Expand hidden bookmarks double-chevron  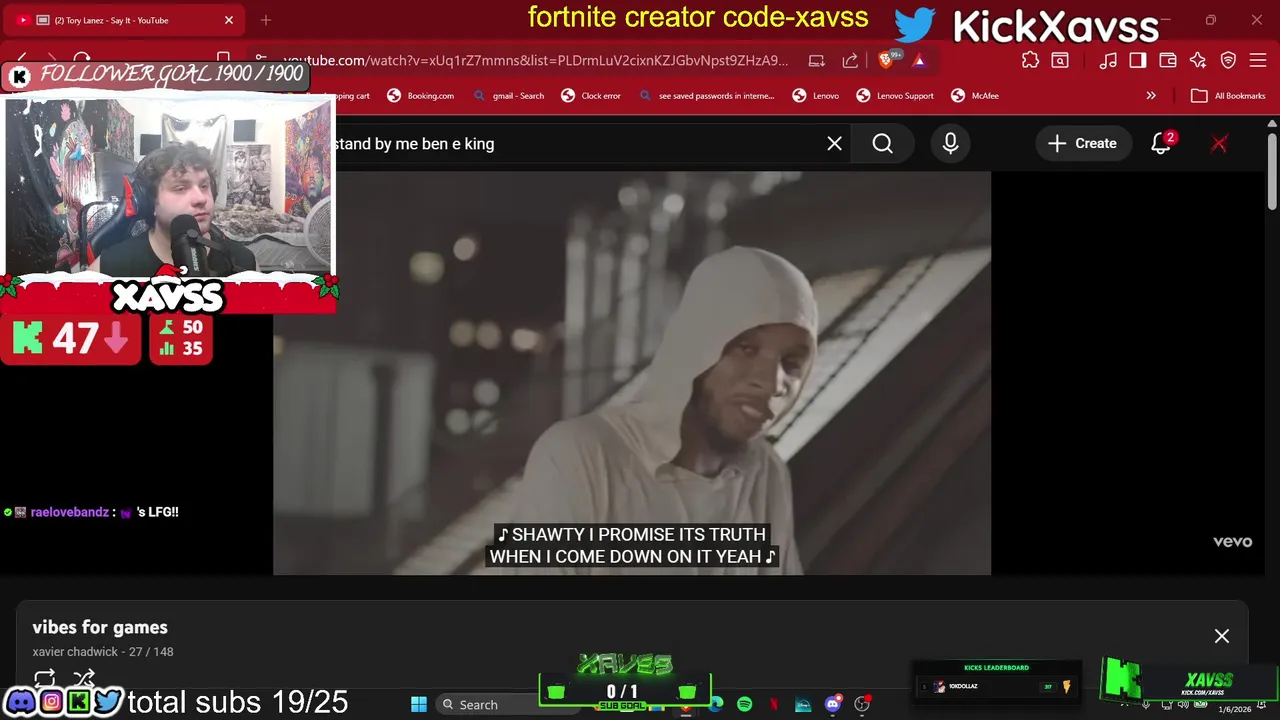pyautogui.click(x=1151, y=96)
